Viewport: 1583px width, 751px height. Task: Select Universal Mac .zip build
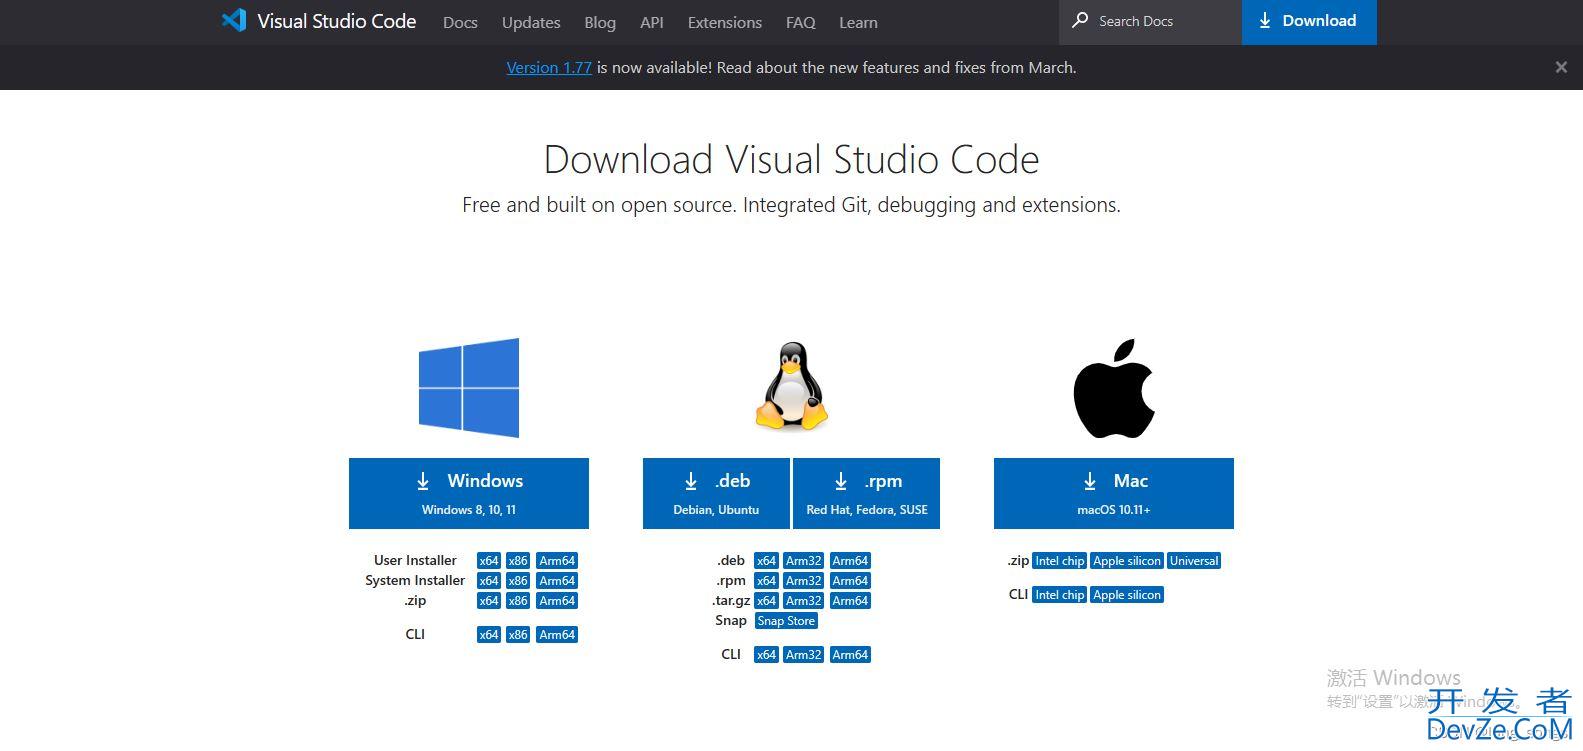tap(1194, 561)
